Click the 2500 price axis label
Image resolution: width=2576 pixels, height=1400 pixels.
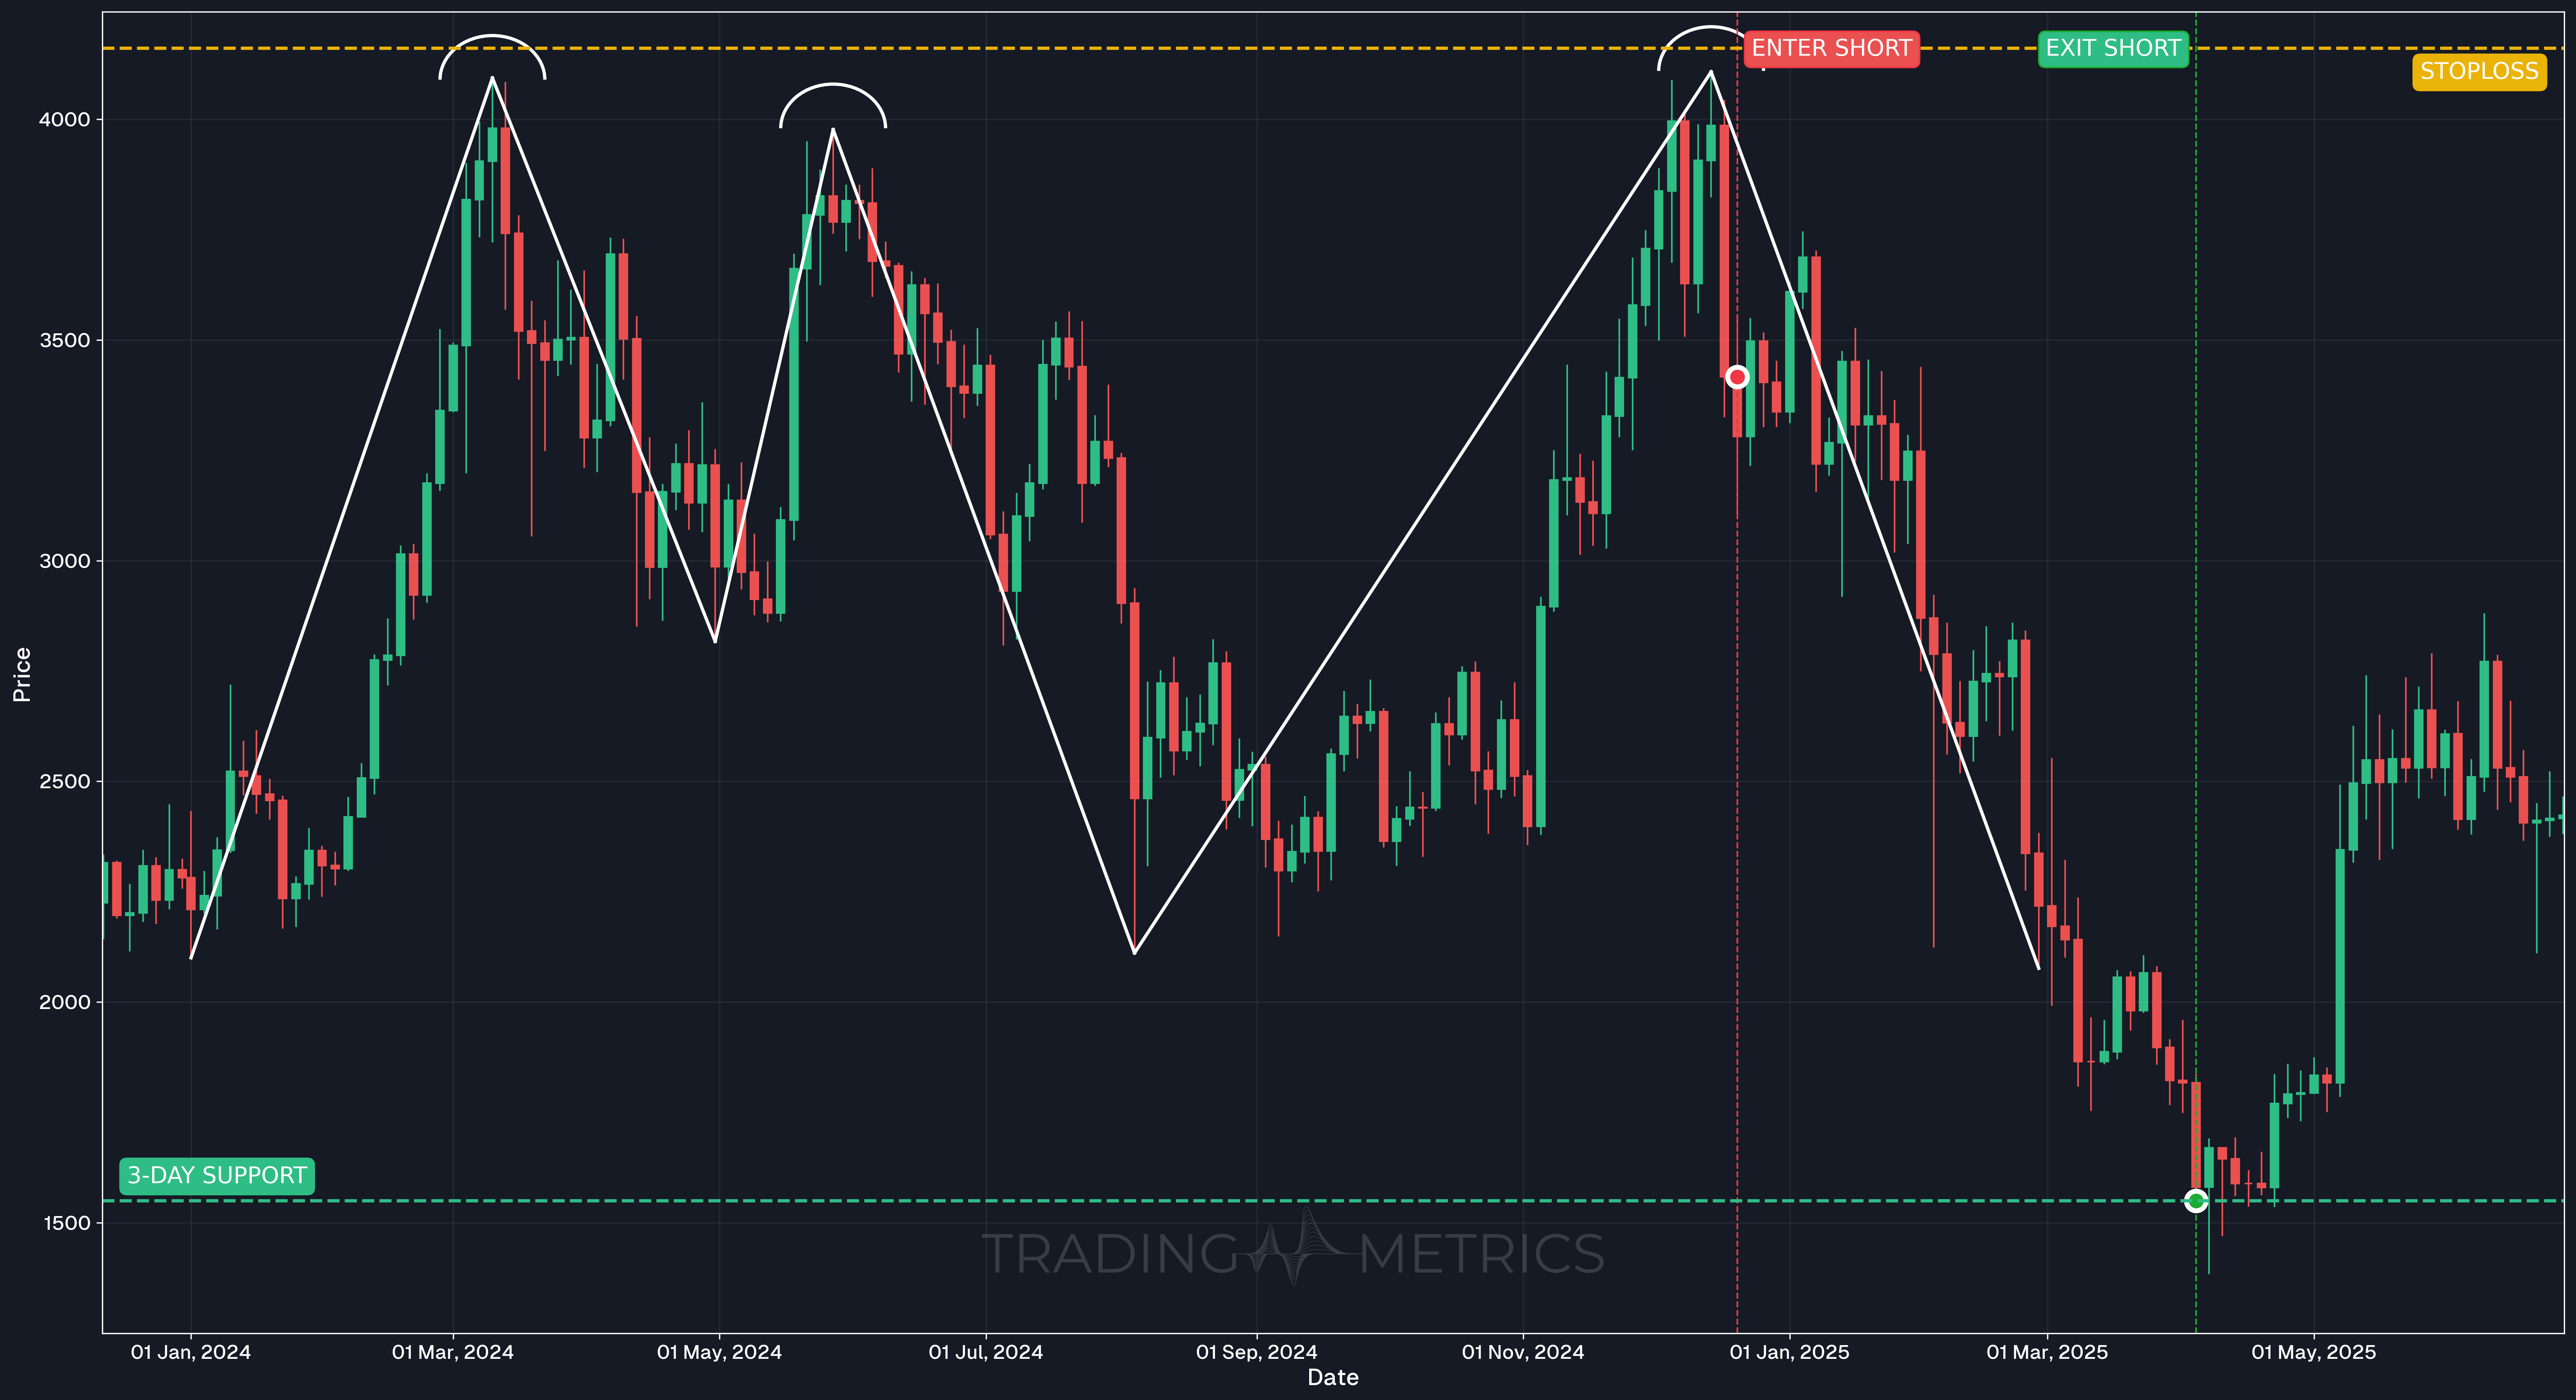(x=64, y=781)
